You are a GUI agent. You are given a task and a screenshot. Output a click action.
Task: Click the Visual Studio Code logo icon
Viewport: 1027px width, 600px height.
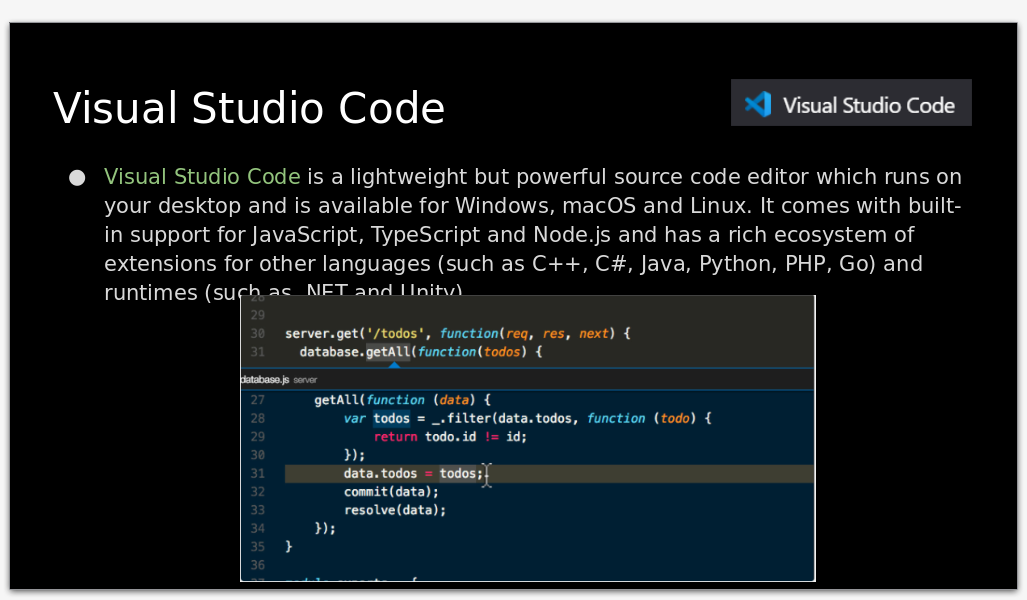(x=758, y=104)
